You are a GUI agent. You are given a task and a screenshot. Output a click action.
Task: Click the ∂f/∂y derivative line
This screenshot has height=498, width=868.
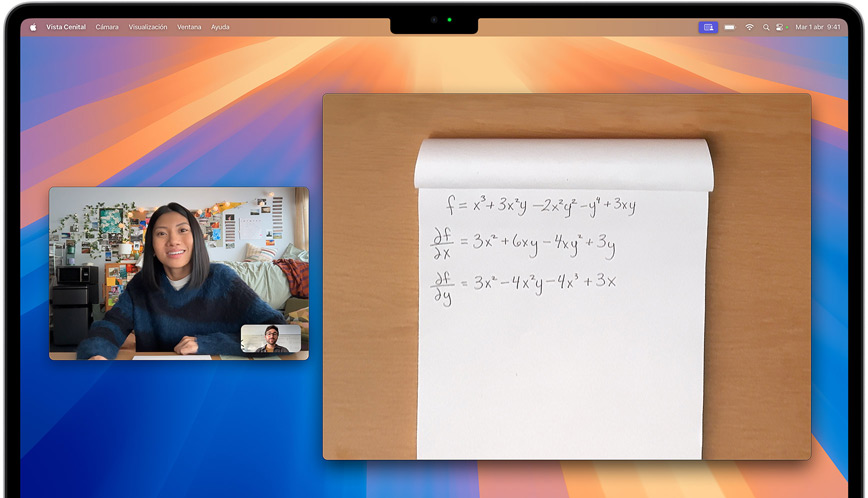click(x=524, y=285)
